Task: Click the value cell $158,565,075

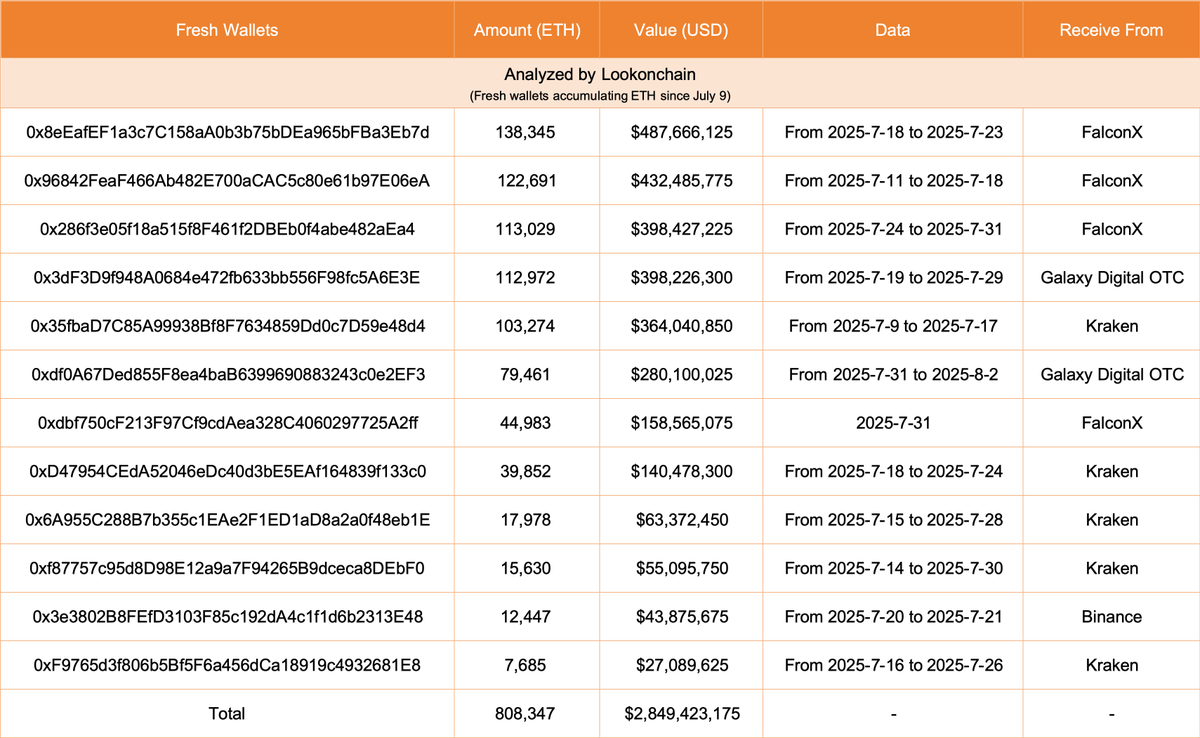Action: [x=681, y=423]
